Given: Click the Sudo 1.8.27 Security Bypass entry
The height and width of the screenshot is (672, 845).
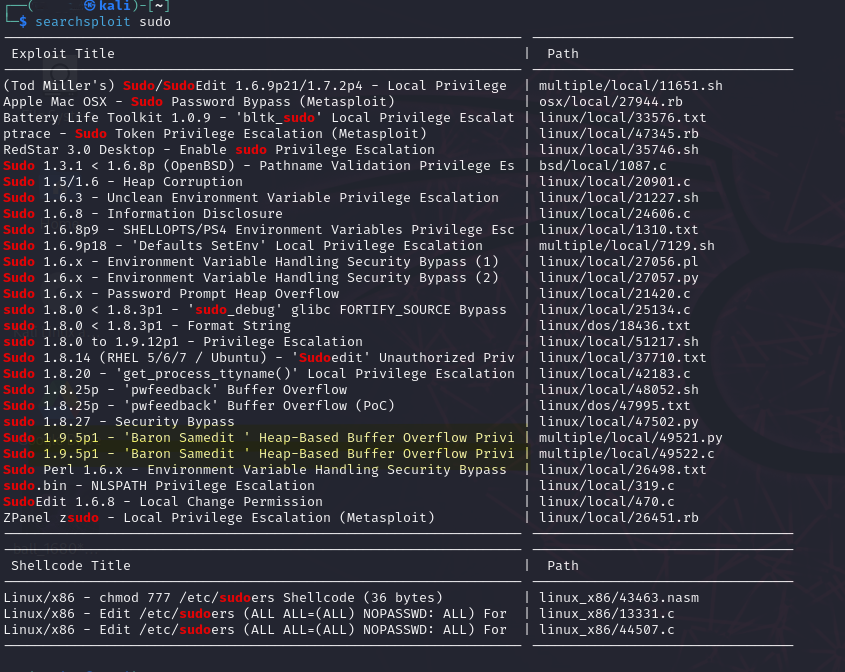Looking at the screenshot, I should coord(120,421).
